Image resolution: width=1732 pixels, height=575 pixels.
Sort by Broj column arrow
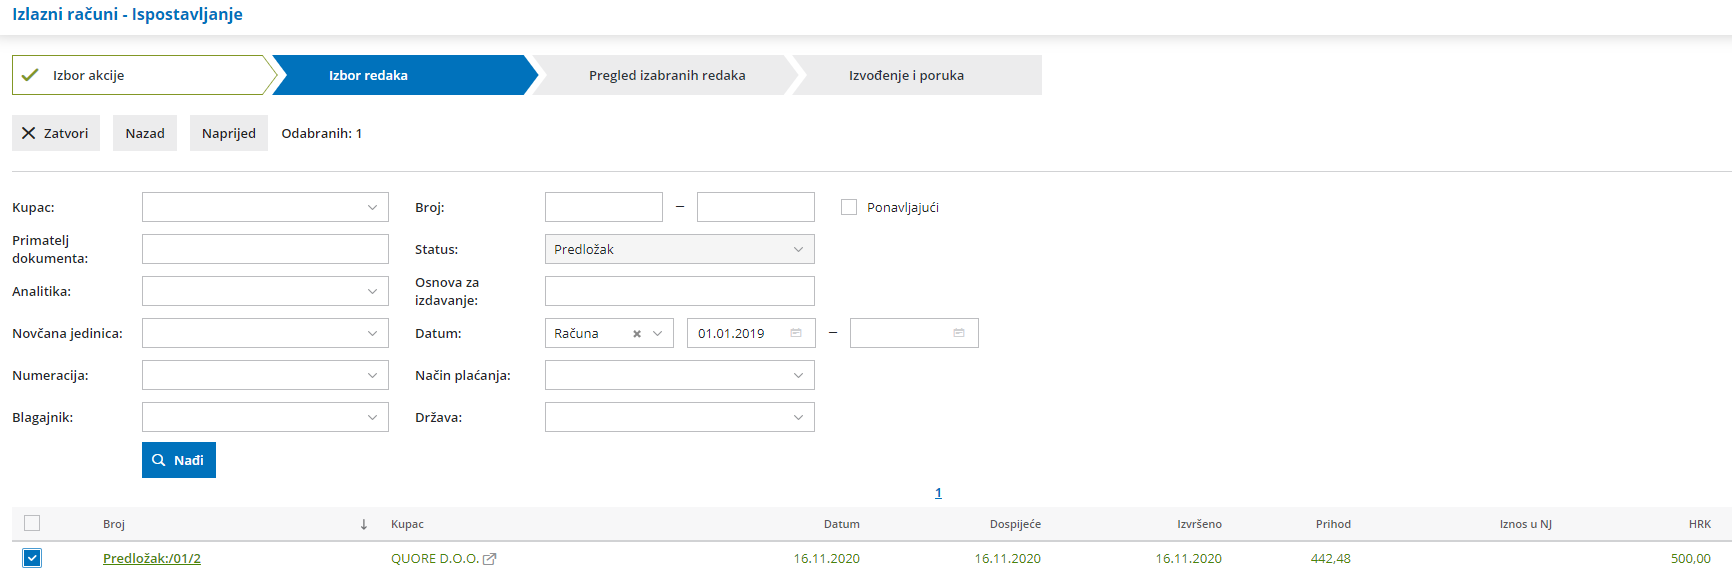pyautogui.click(x=364, y=524)
